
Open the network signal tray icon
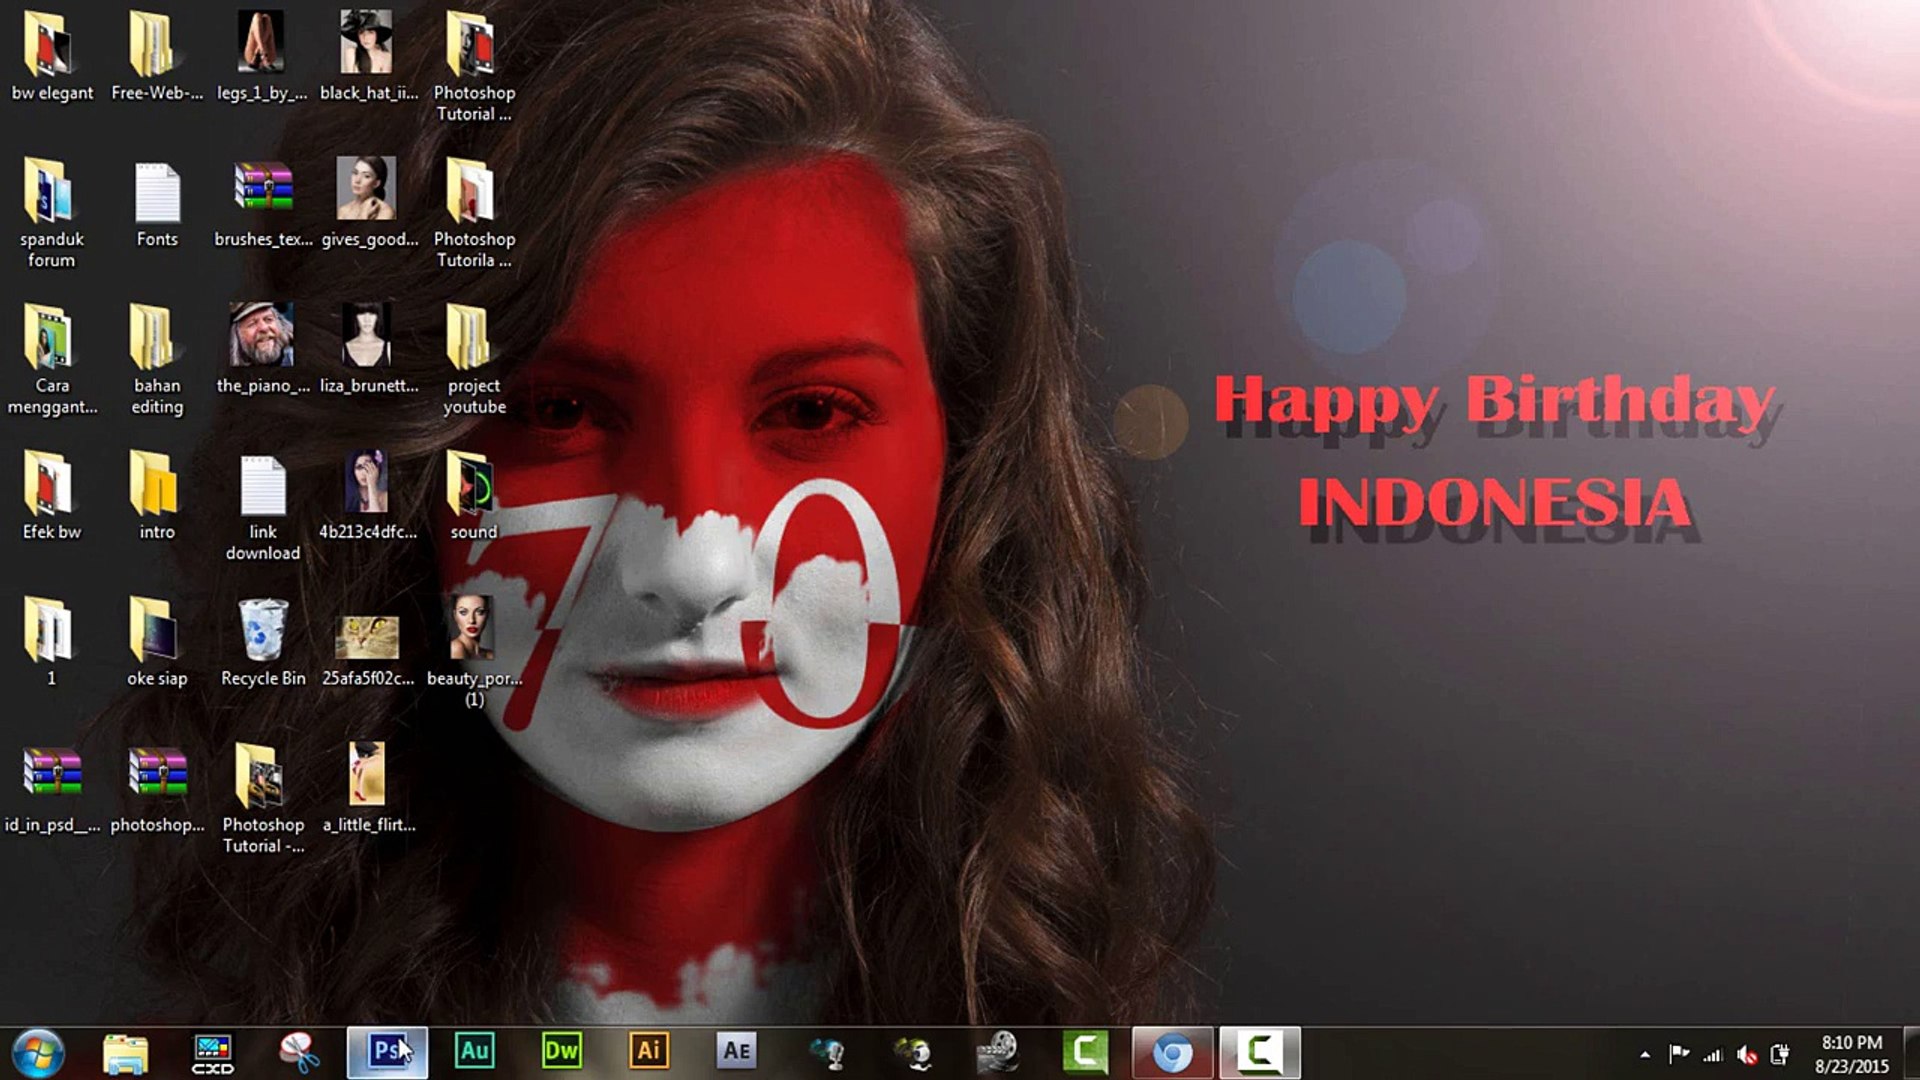(1713, 1054)
